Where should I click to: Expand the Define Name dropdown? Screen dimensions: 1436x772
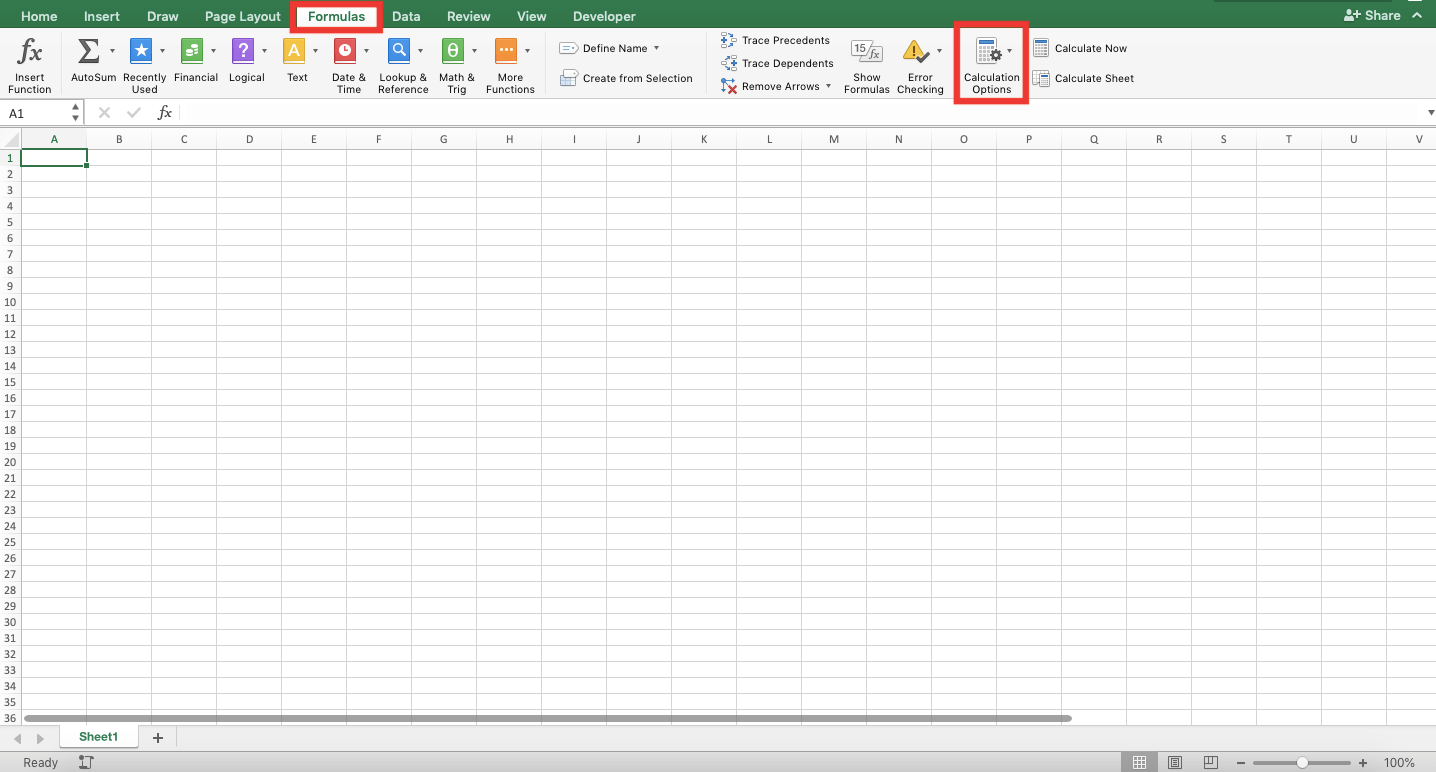[x=657, y=47]
